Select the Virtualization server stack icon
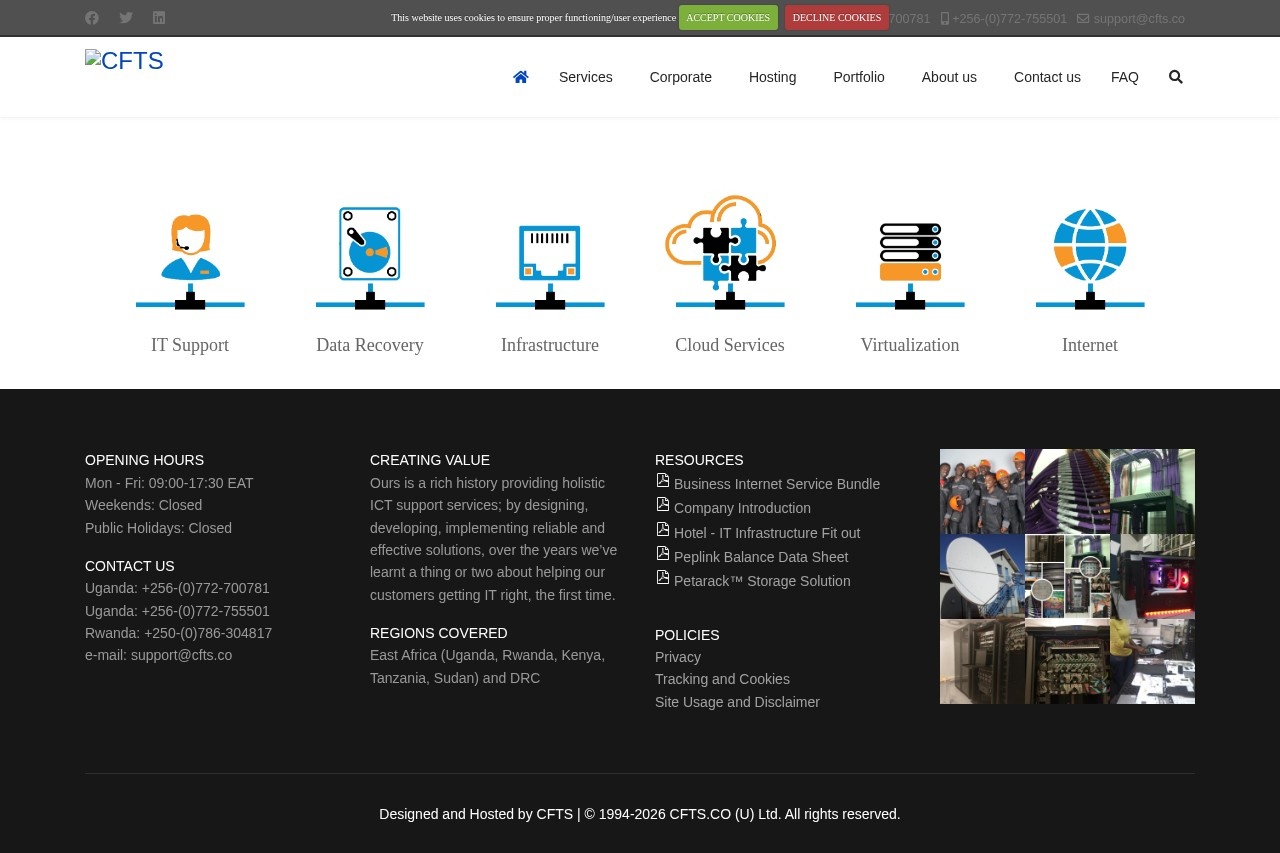This screenshot has height=853, width=1280. point(910,255)
